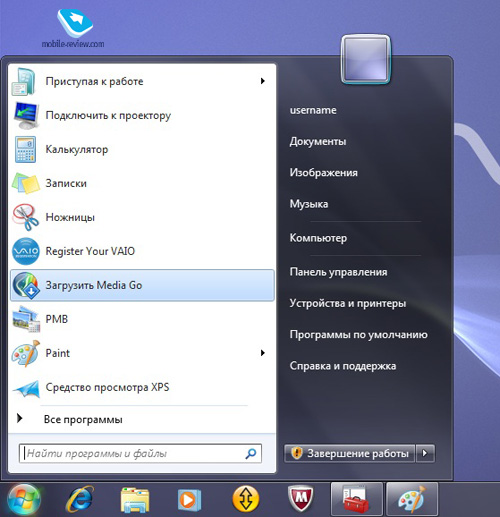This screenshot has height=517, width=500.
Task: Select PMB text entry
Action: [57, 319]
